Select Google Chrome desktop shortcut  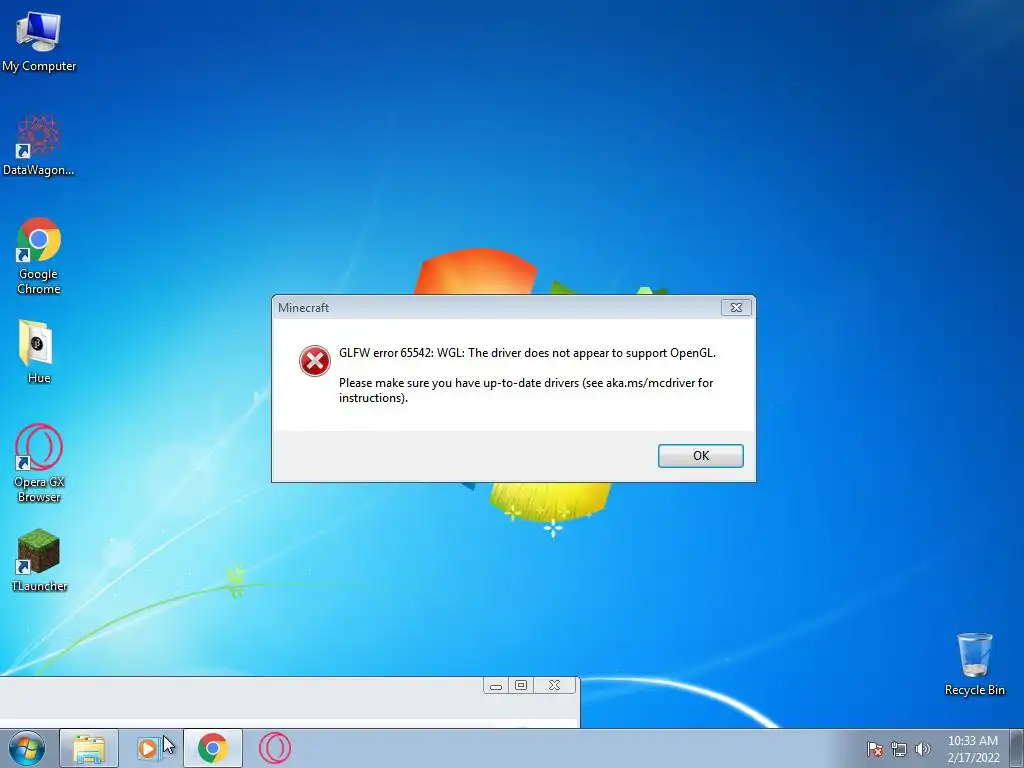(x=39, y=256)
